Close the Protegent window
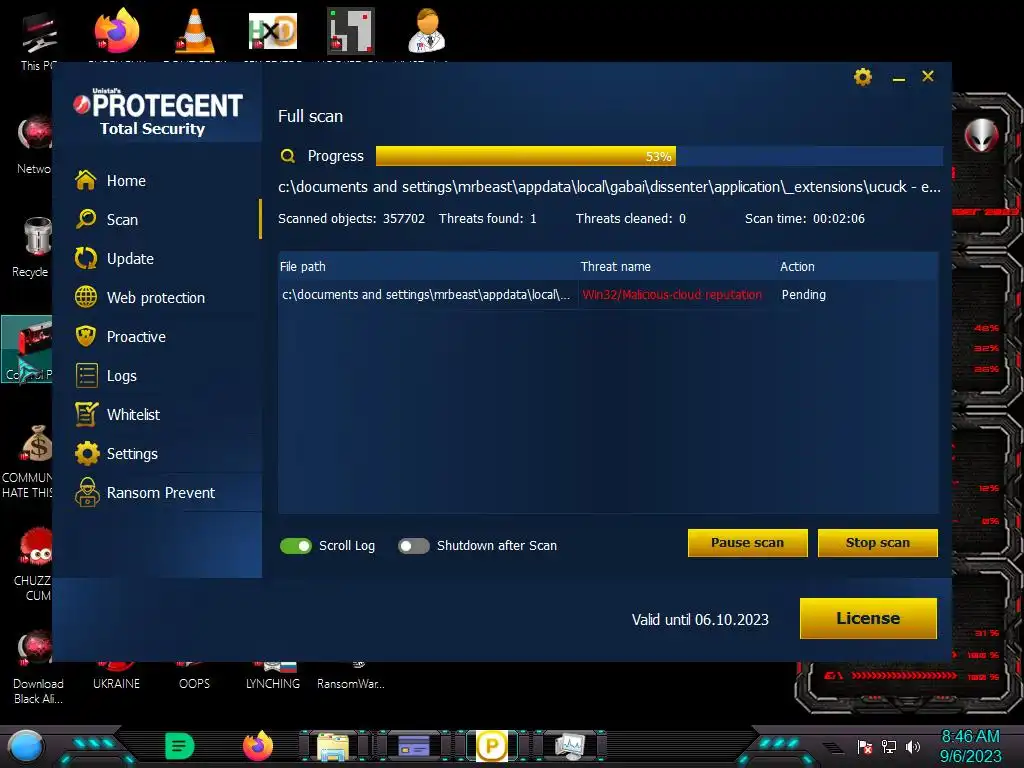Screen dimensions: 1024x768 pyautogui.click(x=927, y=76)
